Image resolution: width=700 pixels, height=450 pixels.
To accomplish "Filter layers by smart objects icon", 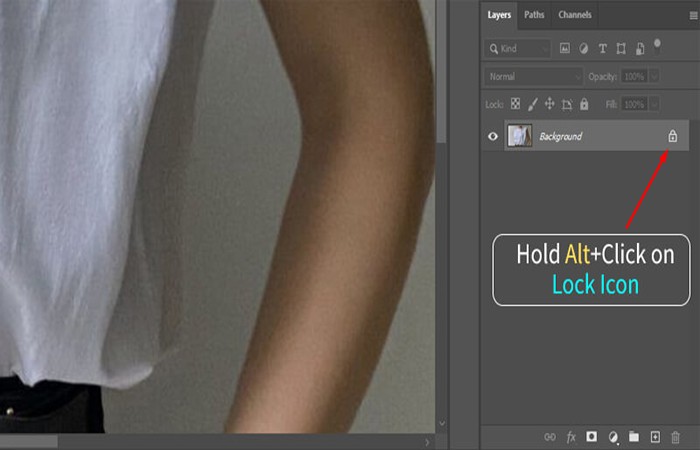I will point(640,49).
